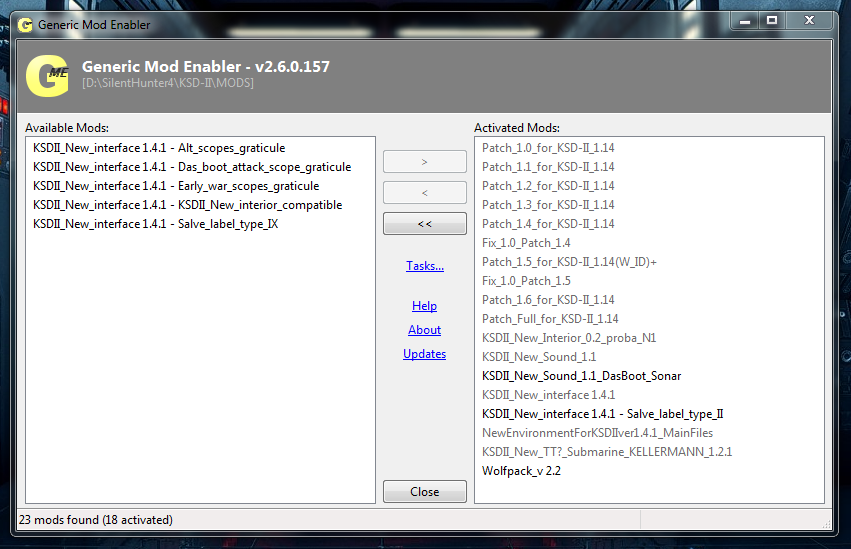Open the Help link
This screenshot has height=549, width=851.
point(424,306)
